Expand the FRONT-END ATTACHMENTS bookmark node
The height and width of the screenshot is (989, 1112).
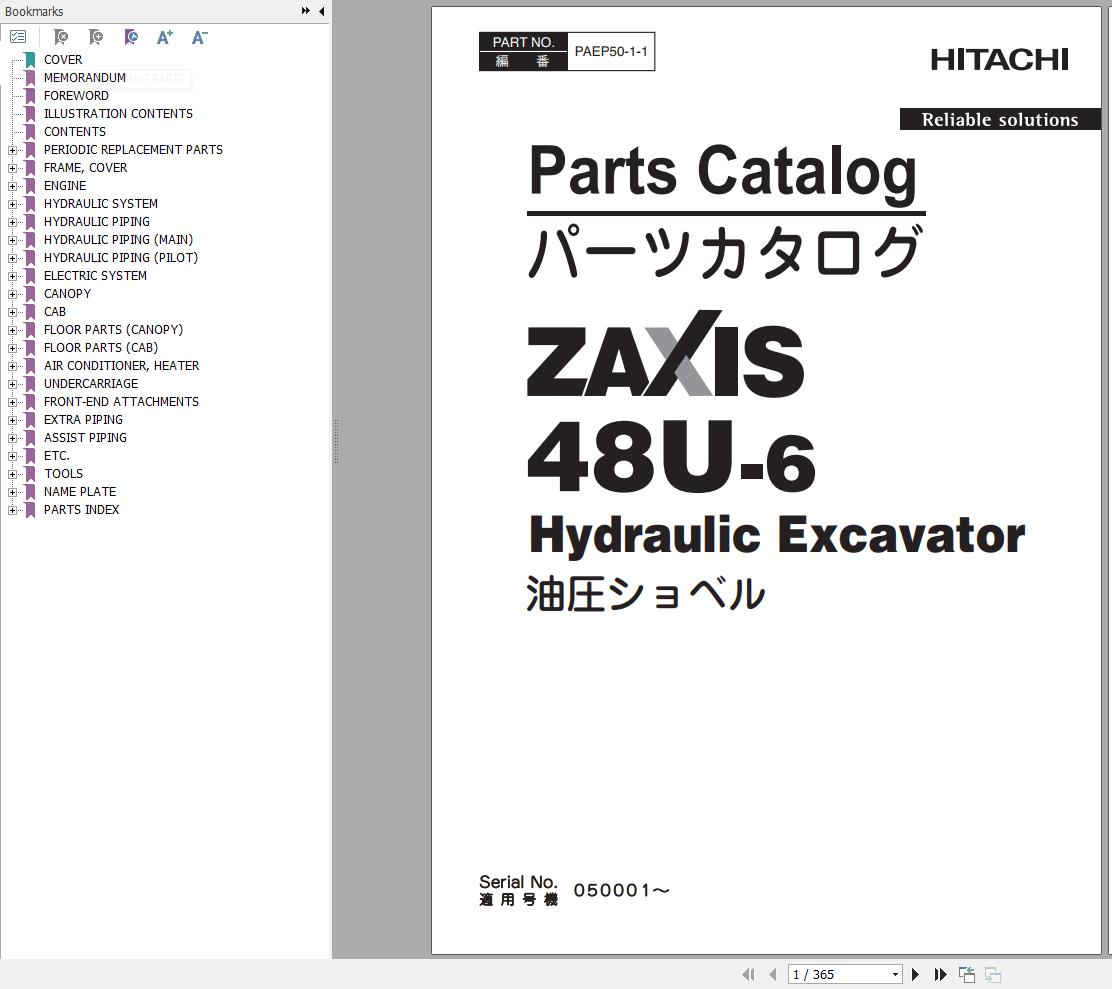coord(12,402)
